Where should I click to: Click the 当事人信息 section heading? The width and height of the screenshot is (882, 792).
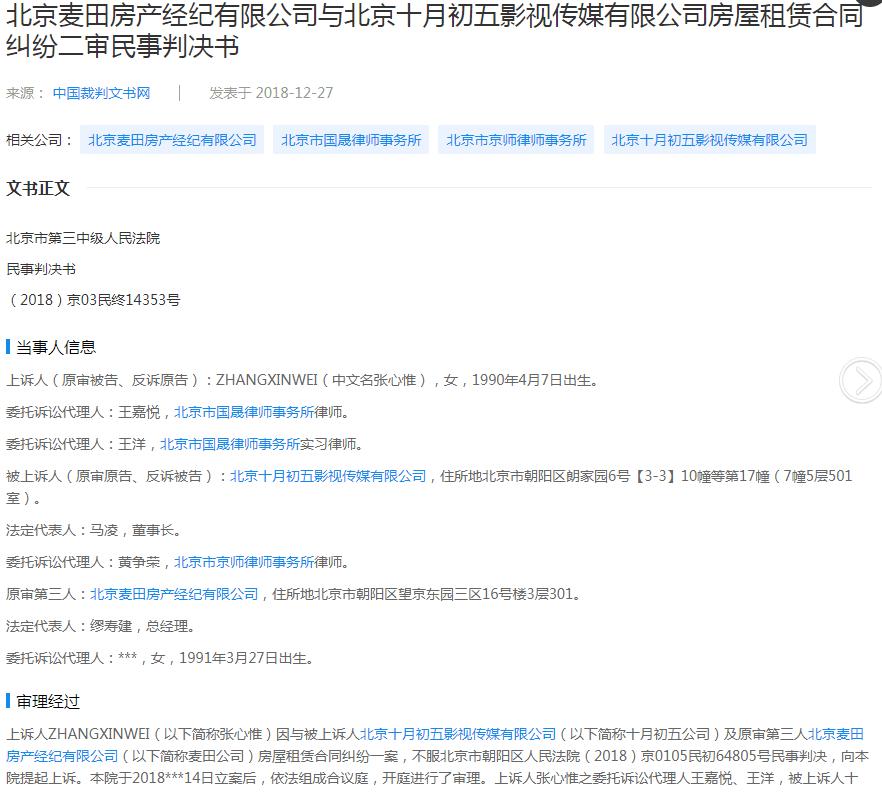[56, 347]
